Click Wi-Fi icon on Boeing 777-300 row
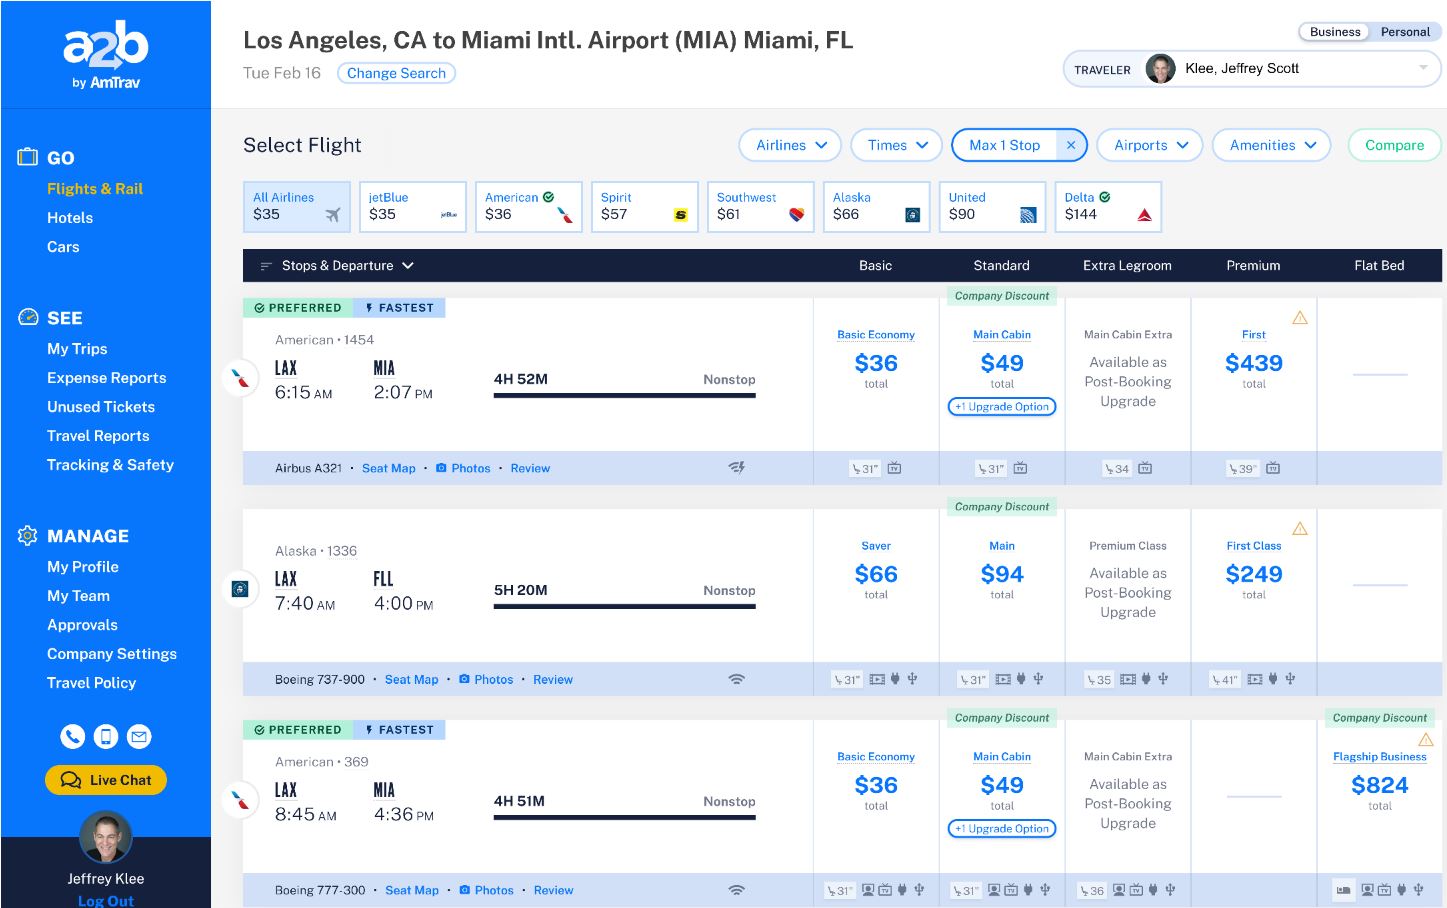Viewport: 1447px width, 908px height. (x=737, y=890)
